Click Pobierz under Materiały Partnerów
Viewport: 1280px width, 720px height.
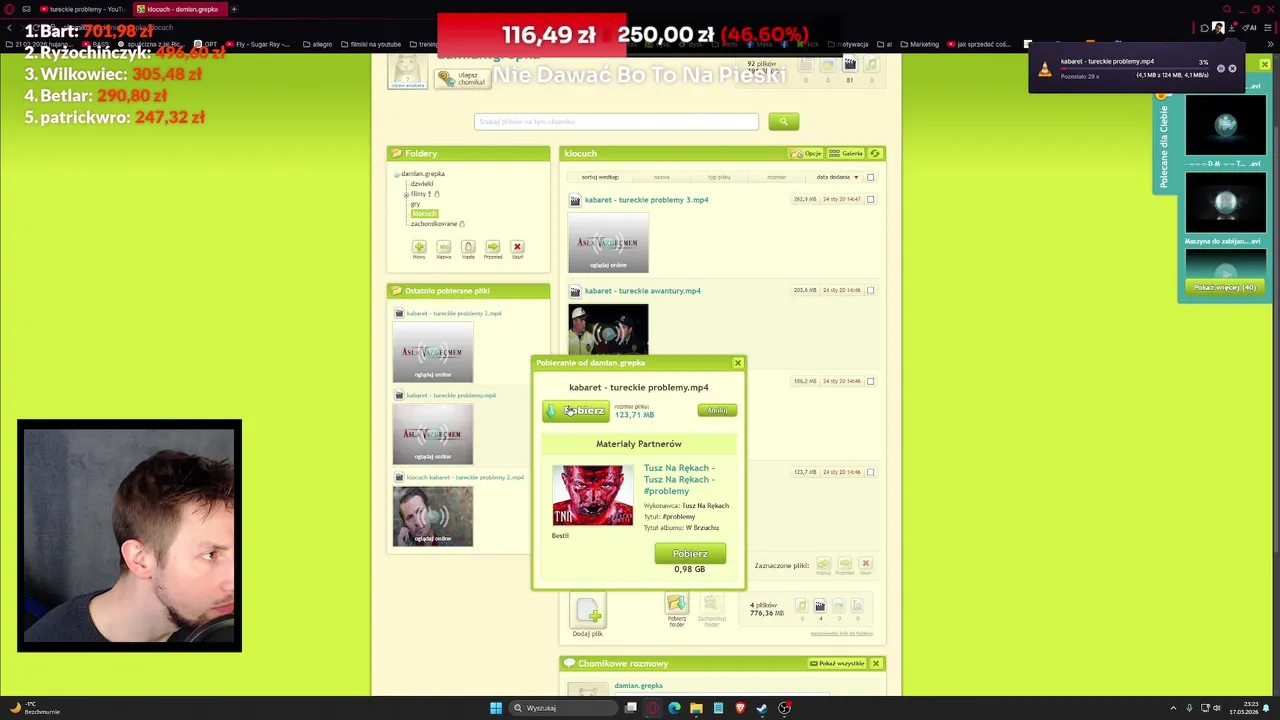pos(690,554)
